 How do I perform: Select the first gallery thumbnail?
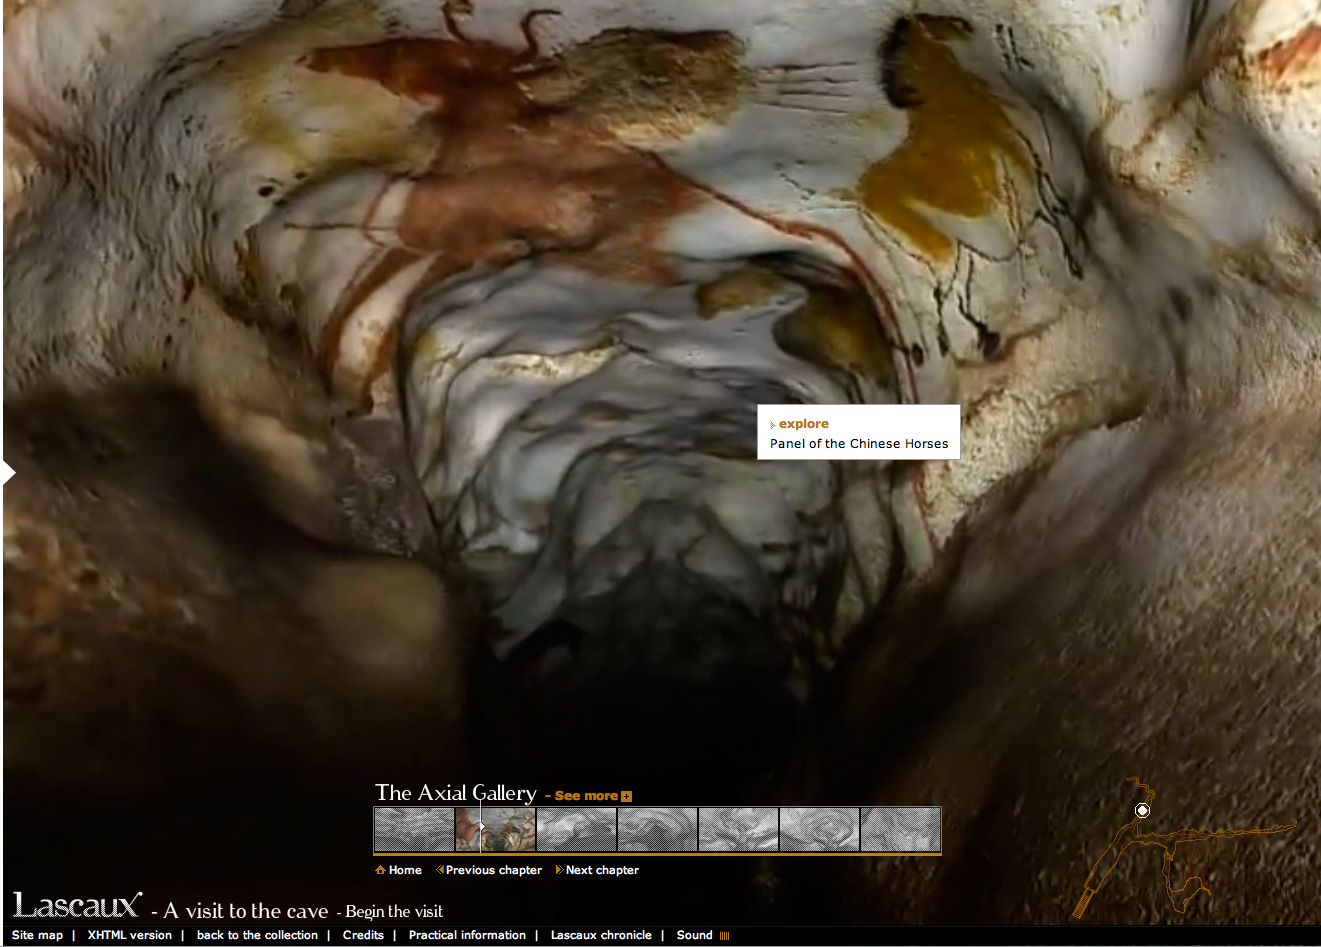point(414,830)
